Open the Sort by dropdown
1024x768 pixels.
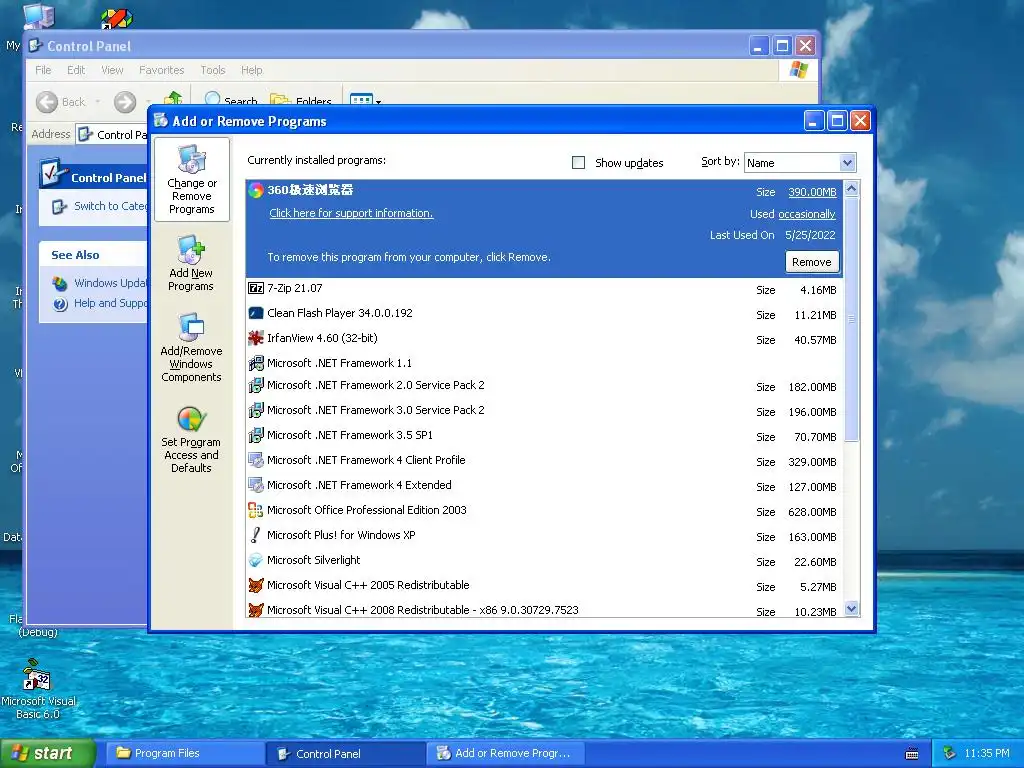pyautogui.click(x=847, y=163)
